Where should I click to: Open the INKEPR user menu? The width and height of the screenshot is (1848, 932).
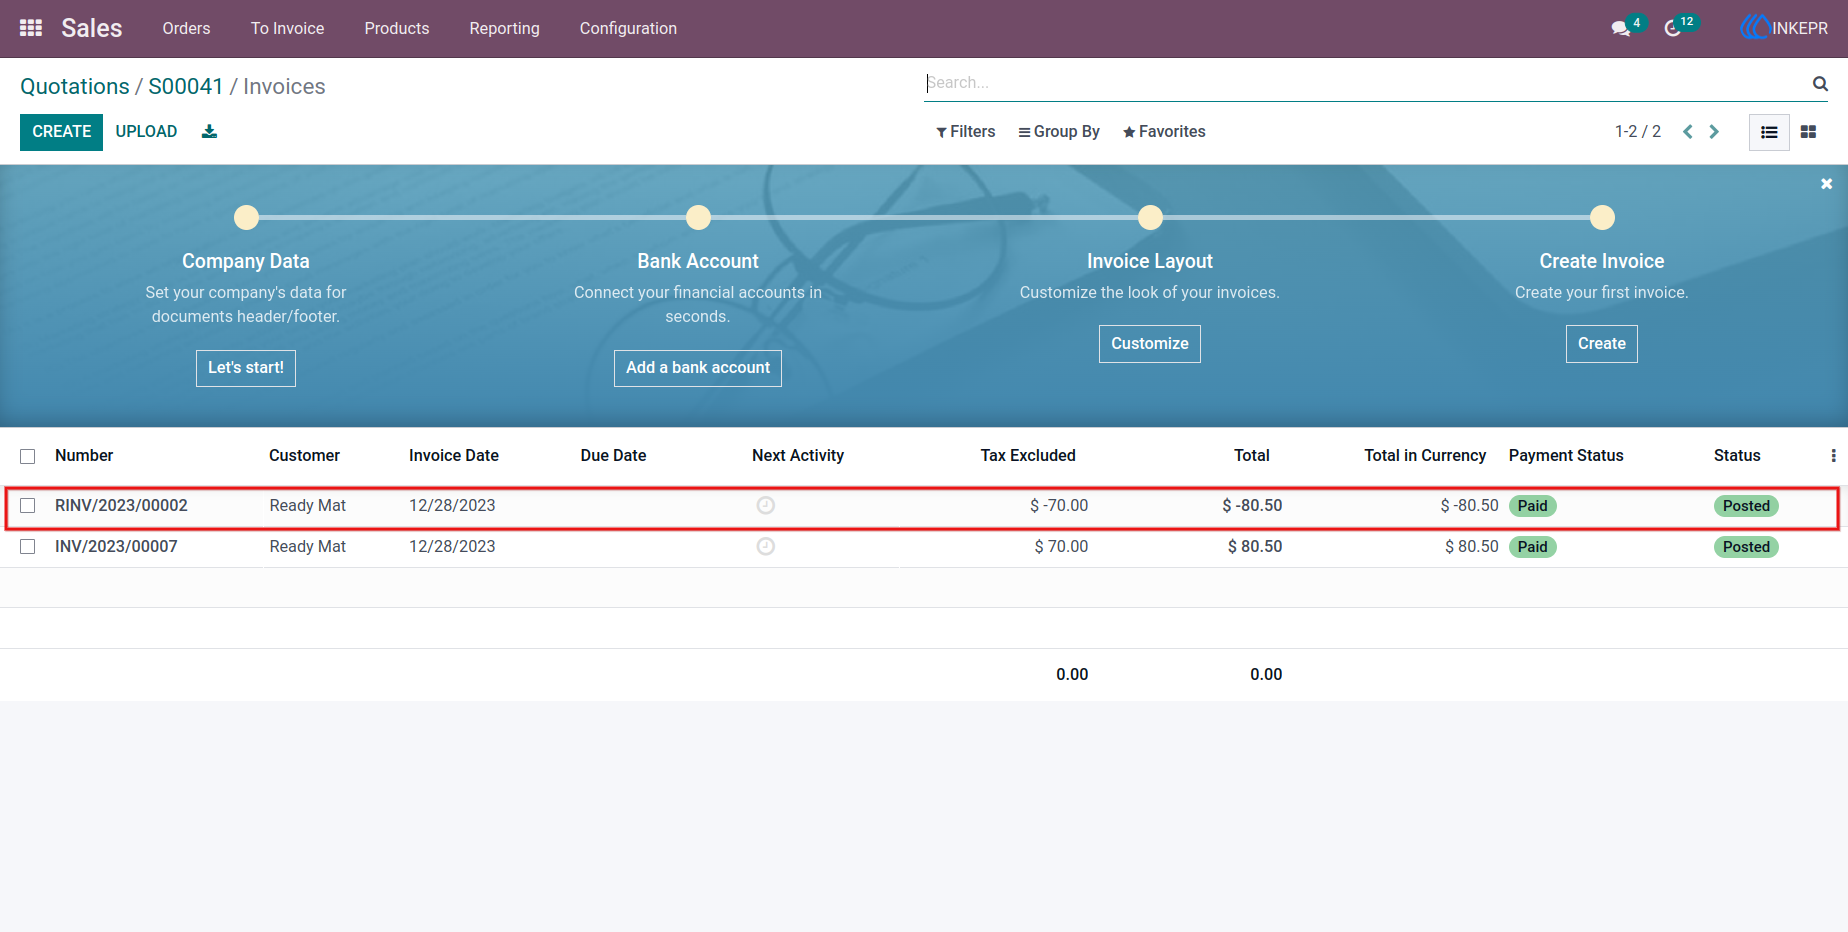1784,28
